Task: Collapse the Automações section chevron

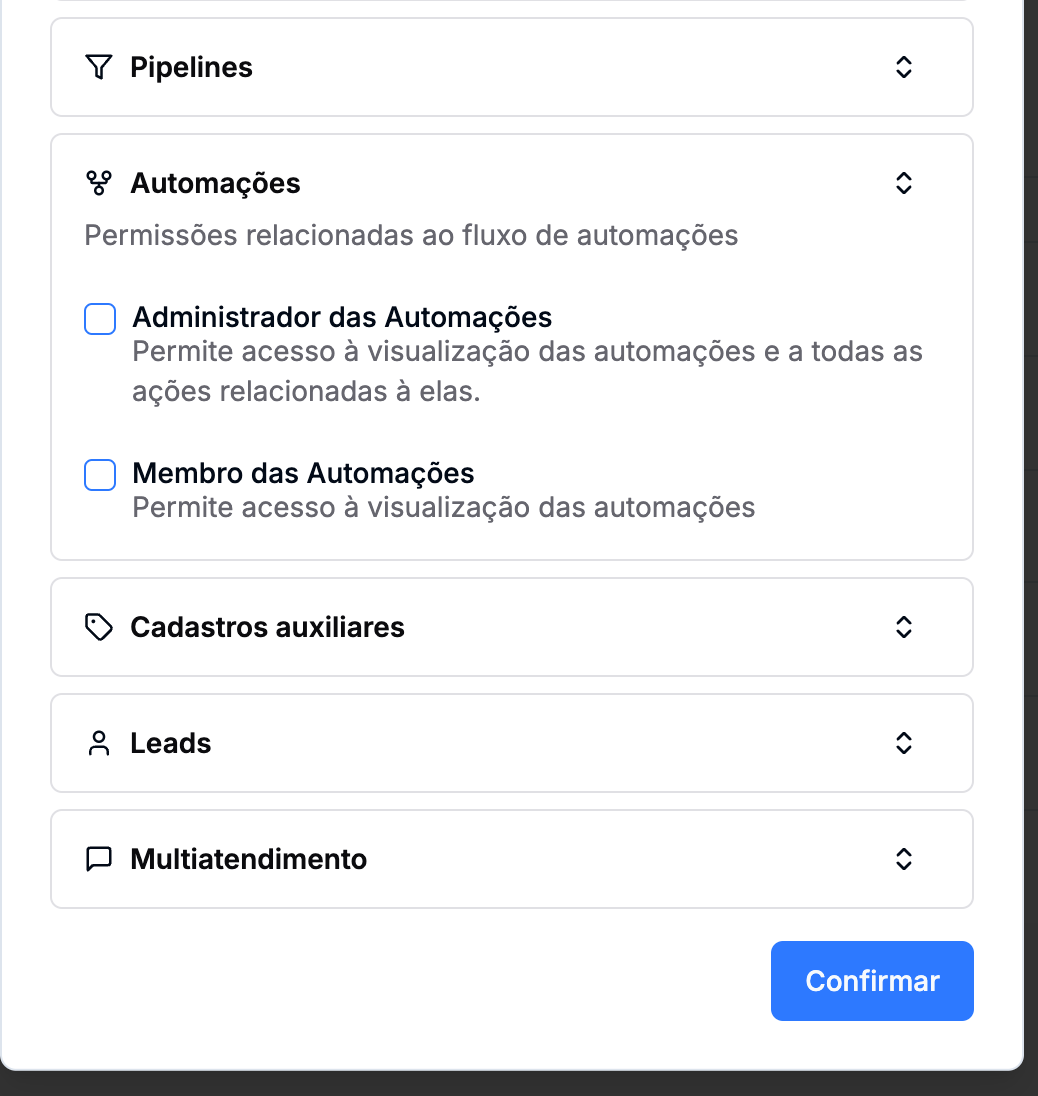Action: tap(903, 183)
